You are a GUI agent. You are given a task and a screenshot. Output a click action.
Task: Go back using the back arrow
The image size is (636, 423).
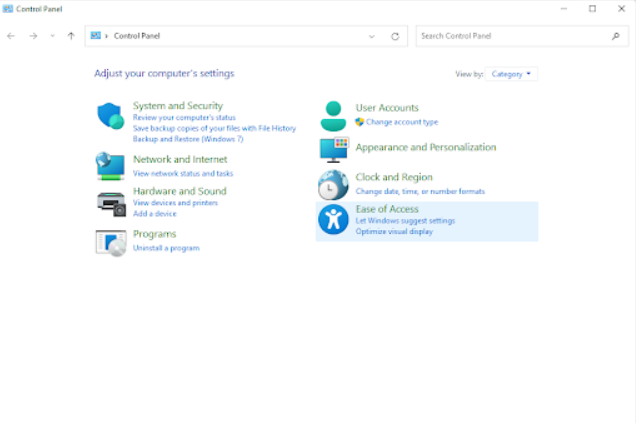click(11, 36)
